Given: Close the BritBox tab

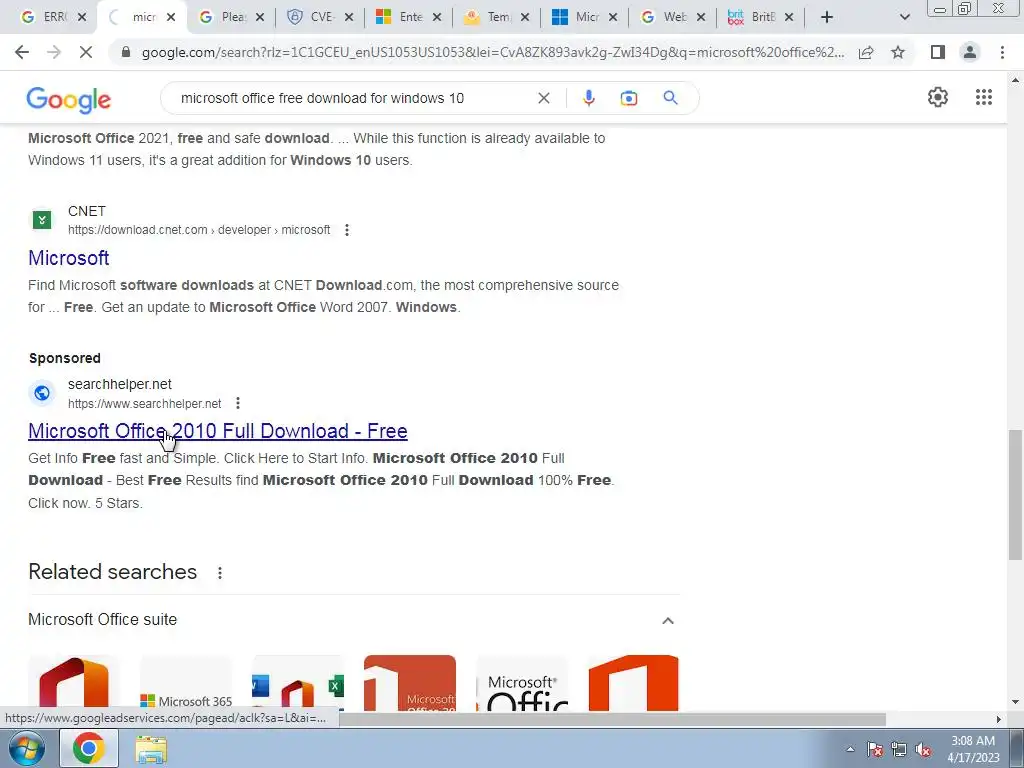Looking at the screenshot, I should (789, 17).
